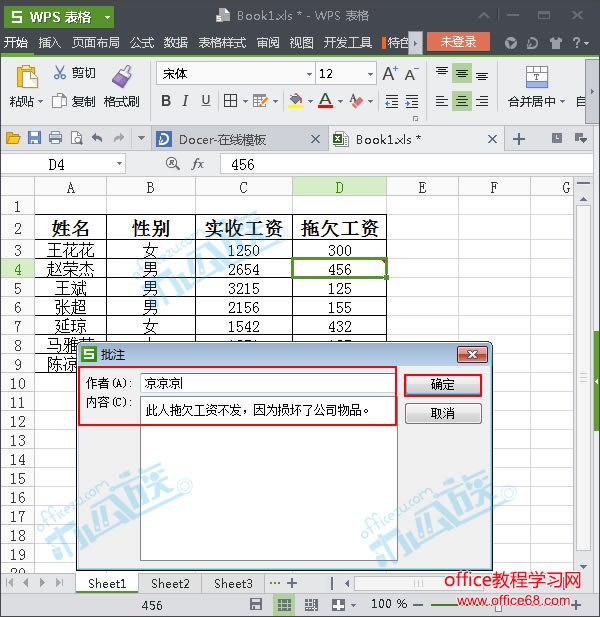The width and height of the screenshot is (600, 617).
Task: Align text to top of cell
Action: (x=441, y=74)
